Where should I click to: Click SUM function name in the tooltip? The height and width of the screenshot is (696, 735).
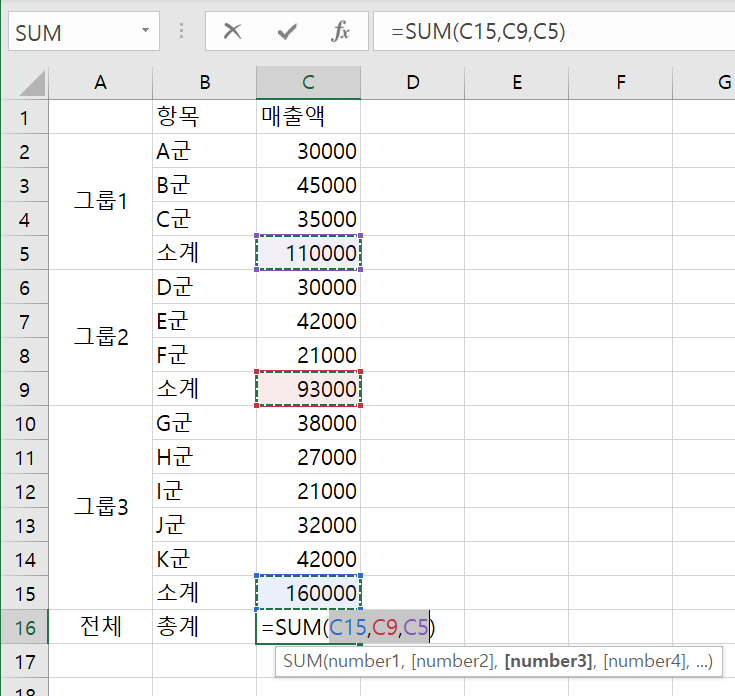pos(302,661)
